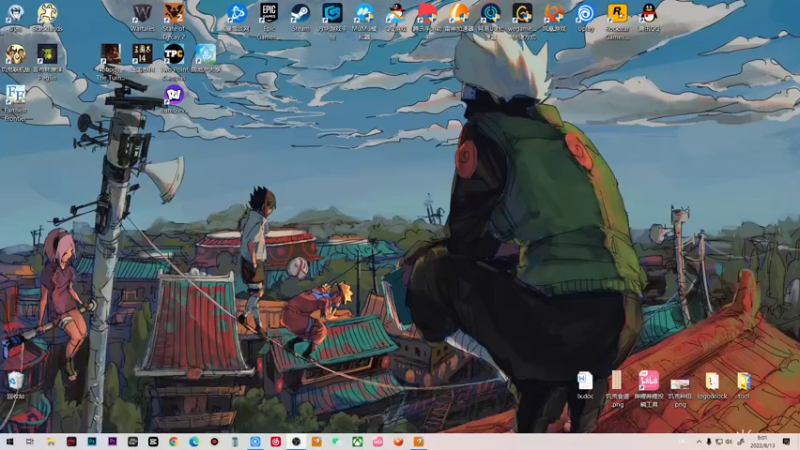Open the Rockstar Games Launcher shortcut
800x450 pixels.
point(617,21)
